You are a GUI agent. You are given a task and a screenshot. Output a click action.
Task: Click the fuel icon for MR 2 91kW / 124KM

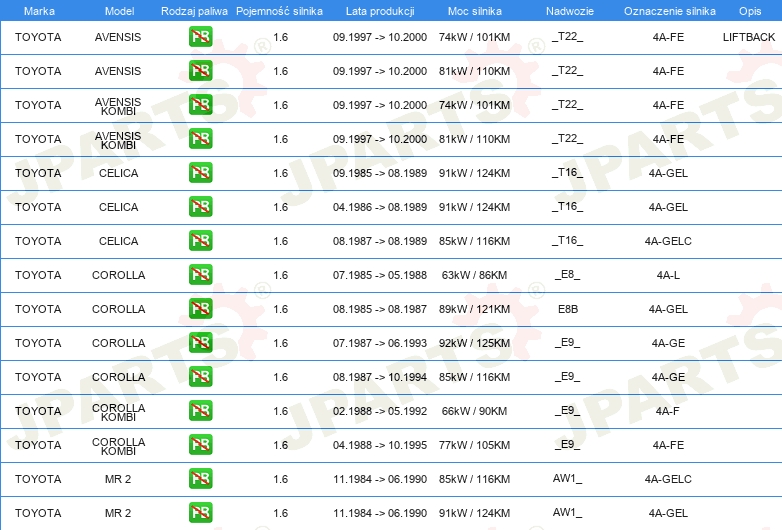coord(200,512)
